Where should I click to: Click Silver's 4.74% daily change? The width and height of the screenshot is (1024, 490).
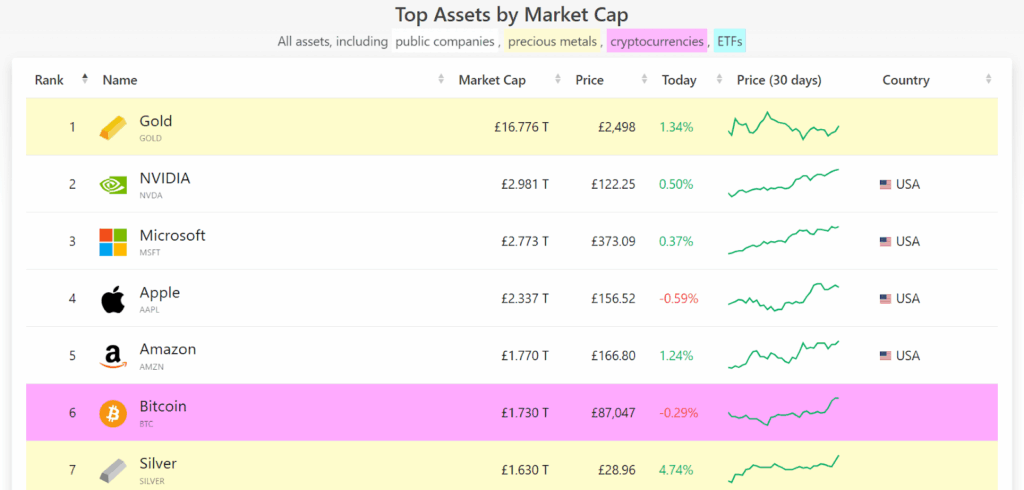pos(676,470)
